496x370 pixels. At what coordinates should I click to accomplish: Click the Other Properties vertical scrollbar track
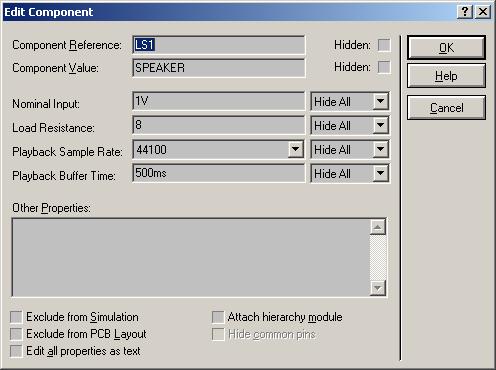[x=378, y=257]
